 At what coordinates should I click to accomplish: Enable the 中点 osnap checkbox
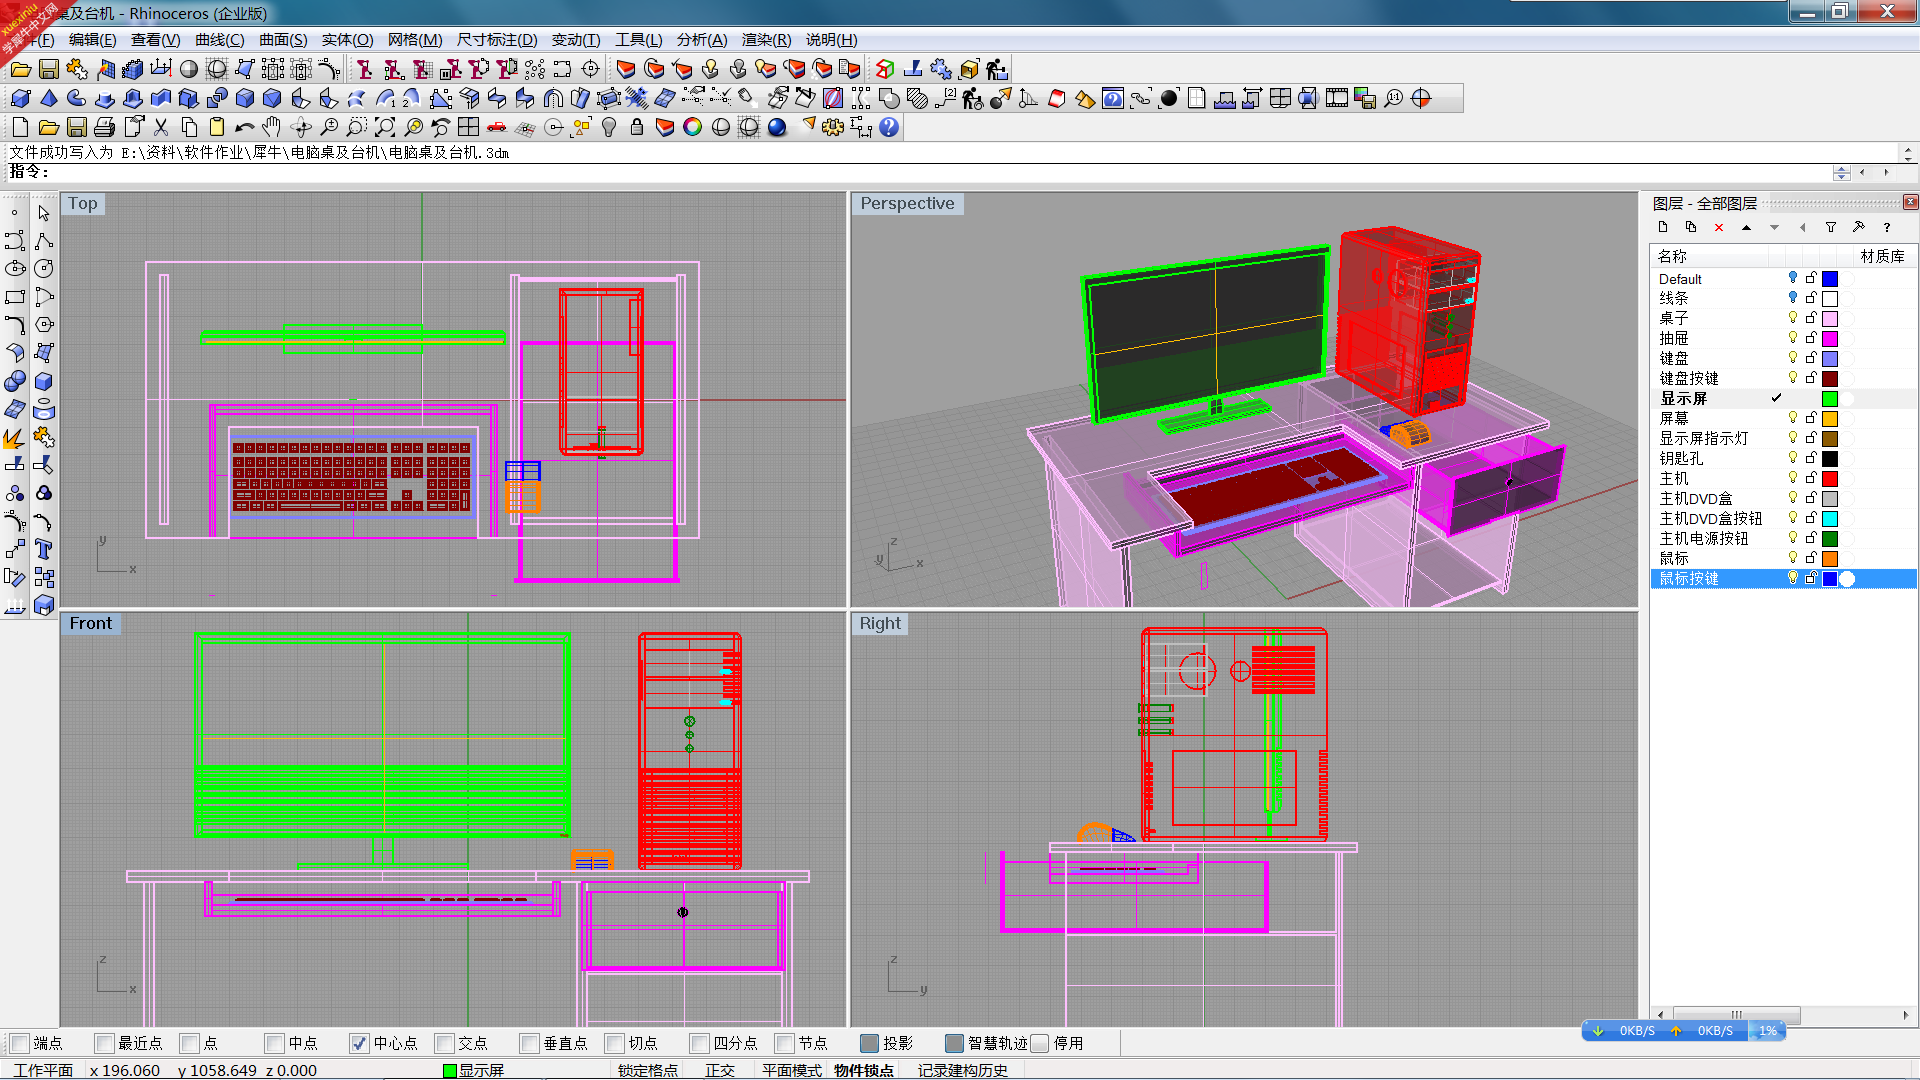click(x=274, y=1043)
